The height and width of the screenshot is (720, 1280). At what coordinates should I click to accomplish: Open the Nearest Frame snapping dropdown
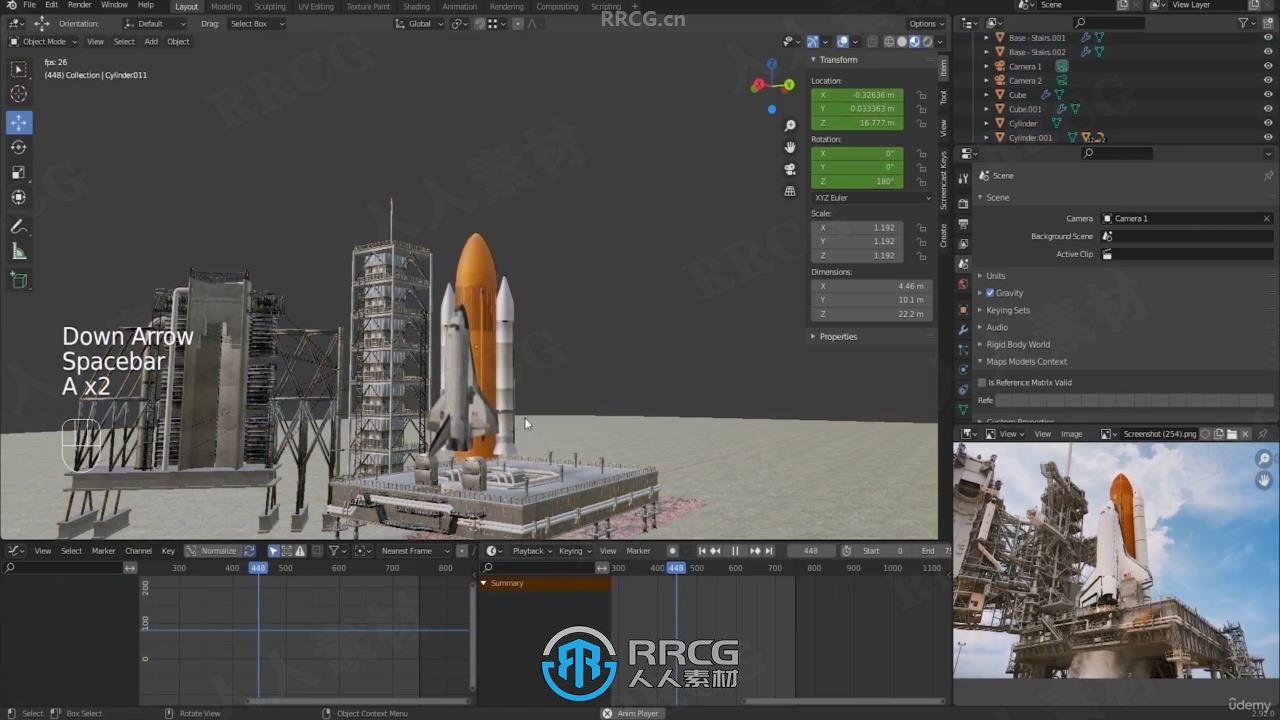coord(414,550)
